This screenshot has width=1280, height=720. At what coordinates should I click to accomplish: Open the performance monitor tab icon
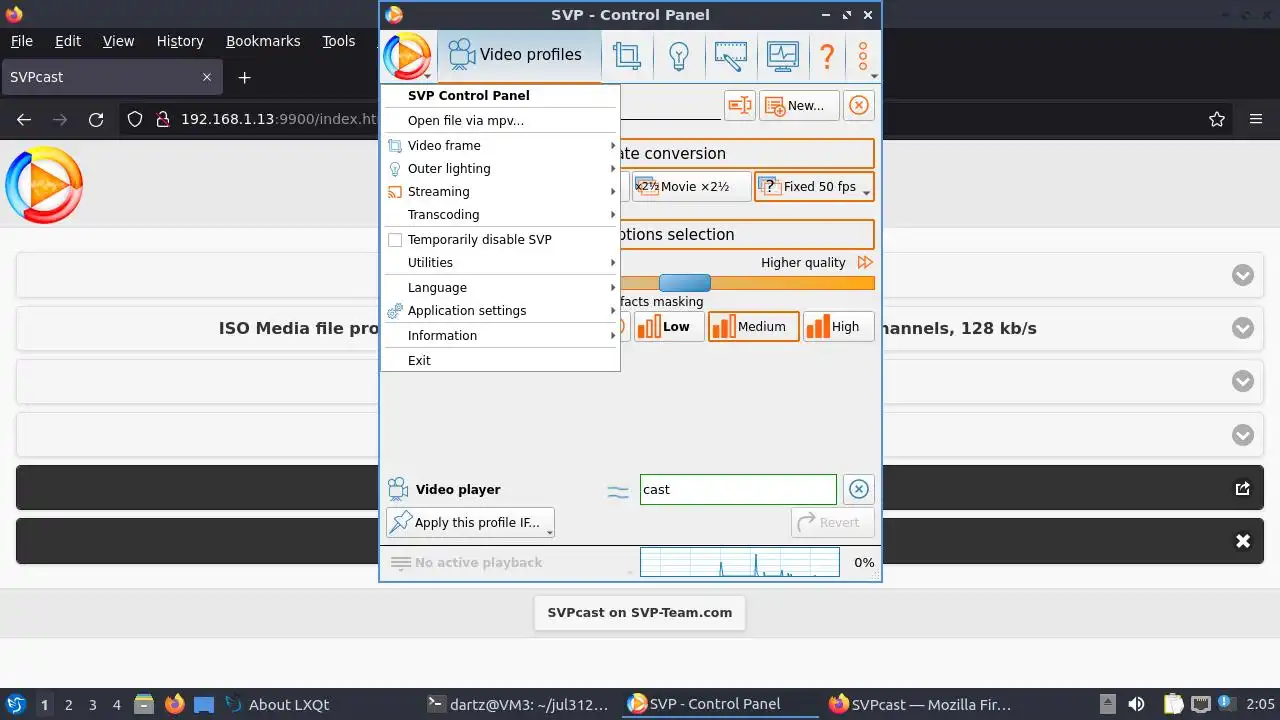coord(782,55)
